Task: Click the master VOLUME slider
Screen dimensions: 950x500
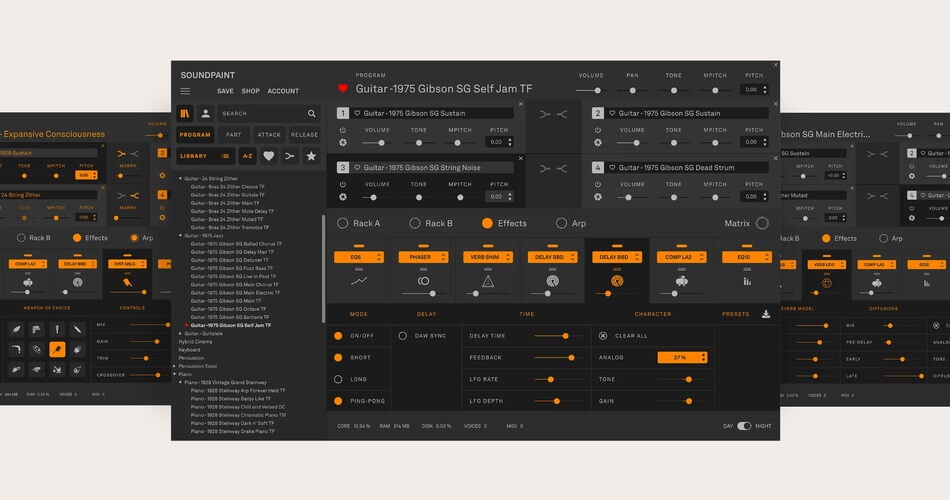Action: coord(589,90)
